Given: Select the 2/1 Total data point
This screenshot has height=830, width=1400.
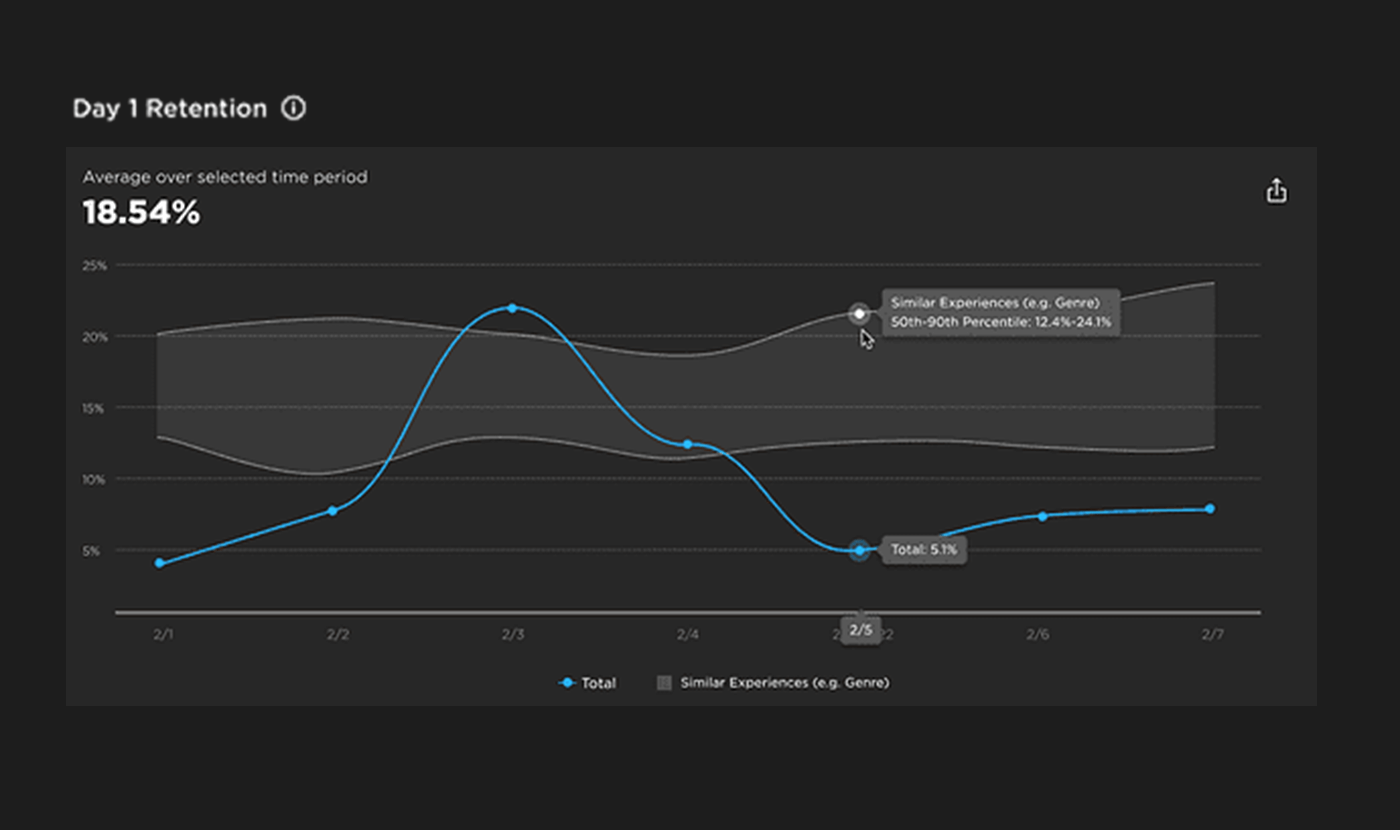Looking at the screenshot, I should [x=159, y=563].
